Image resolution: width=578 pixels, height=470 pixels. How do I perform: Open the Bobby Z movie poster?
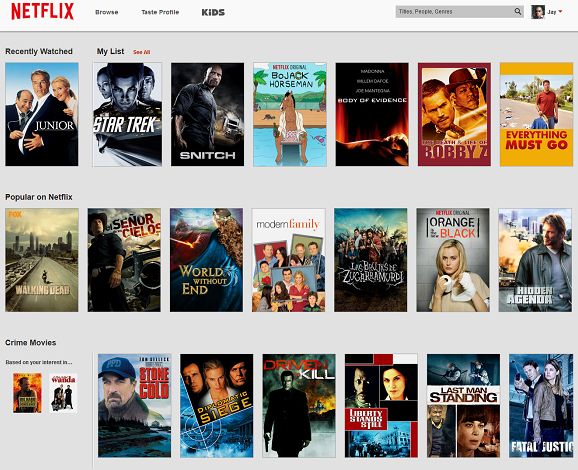tap(454, 114)
